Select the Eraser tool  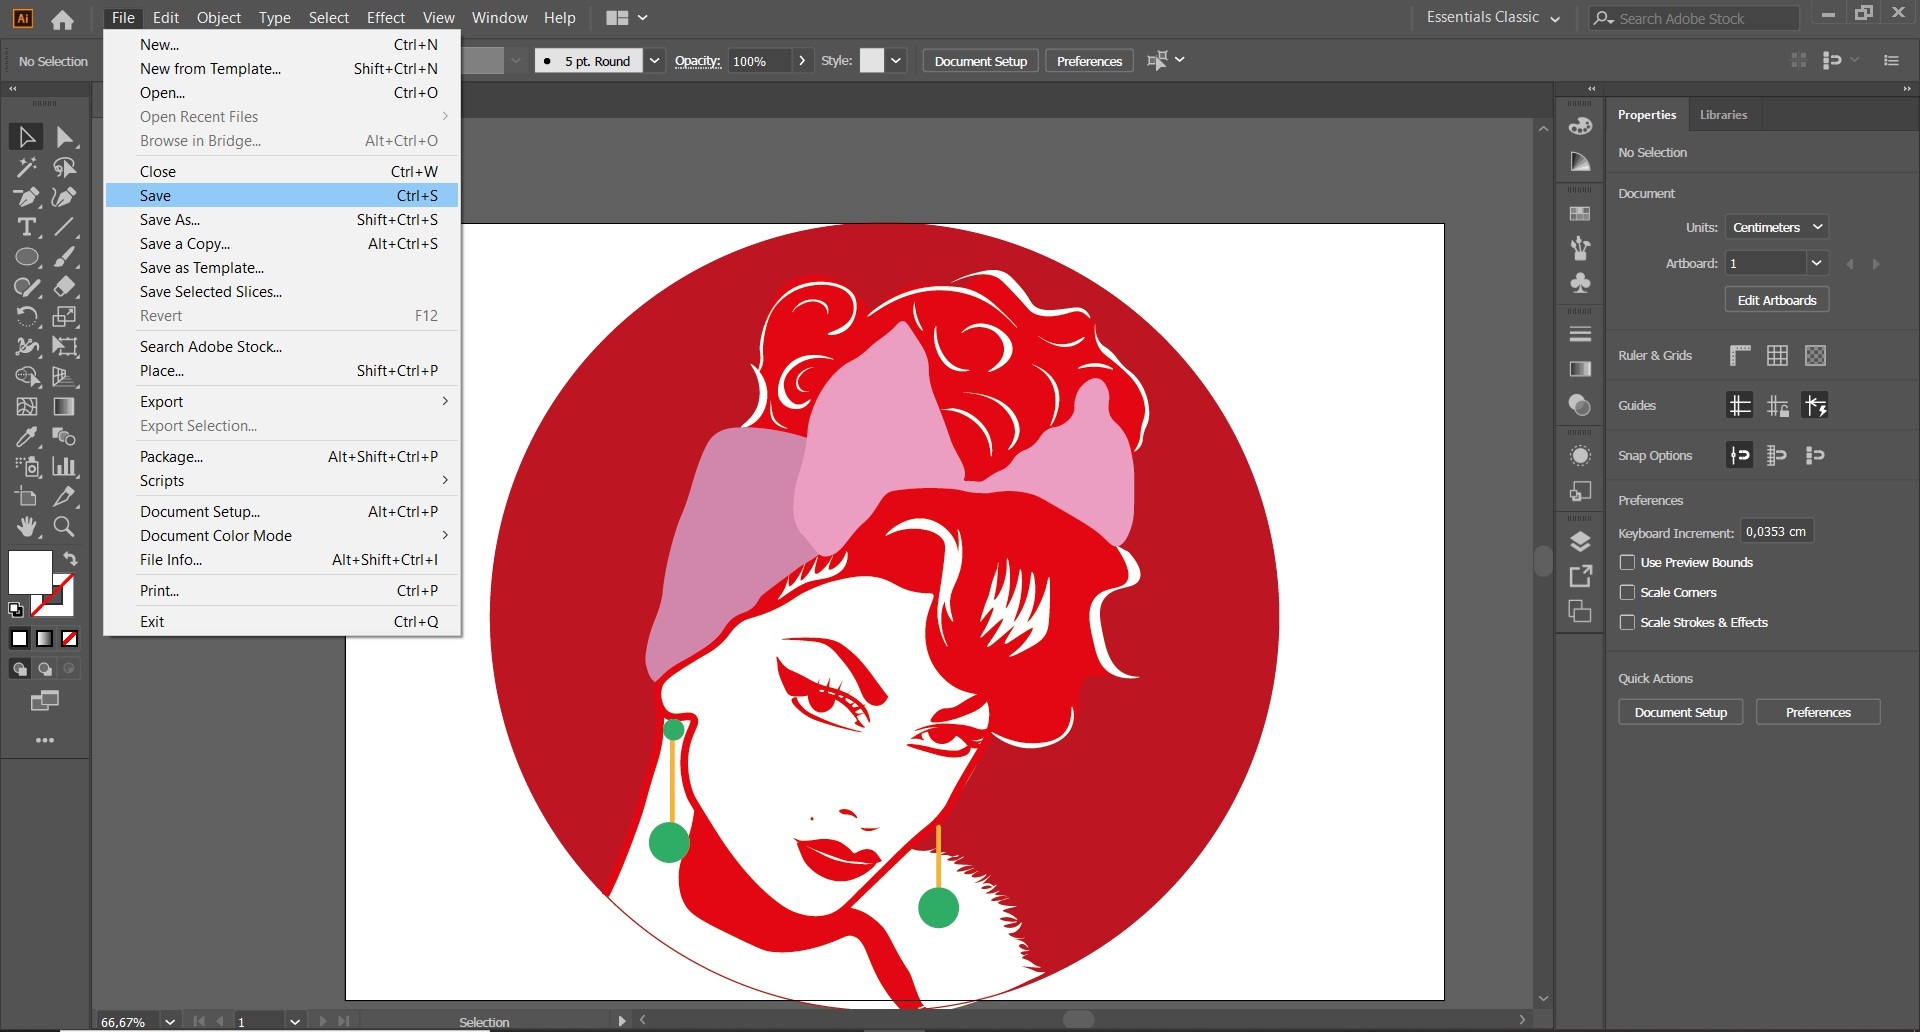pyautogui.click(x=65, y=287)
